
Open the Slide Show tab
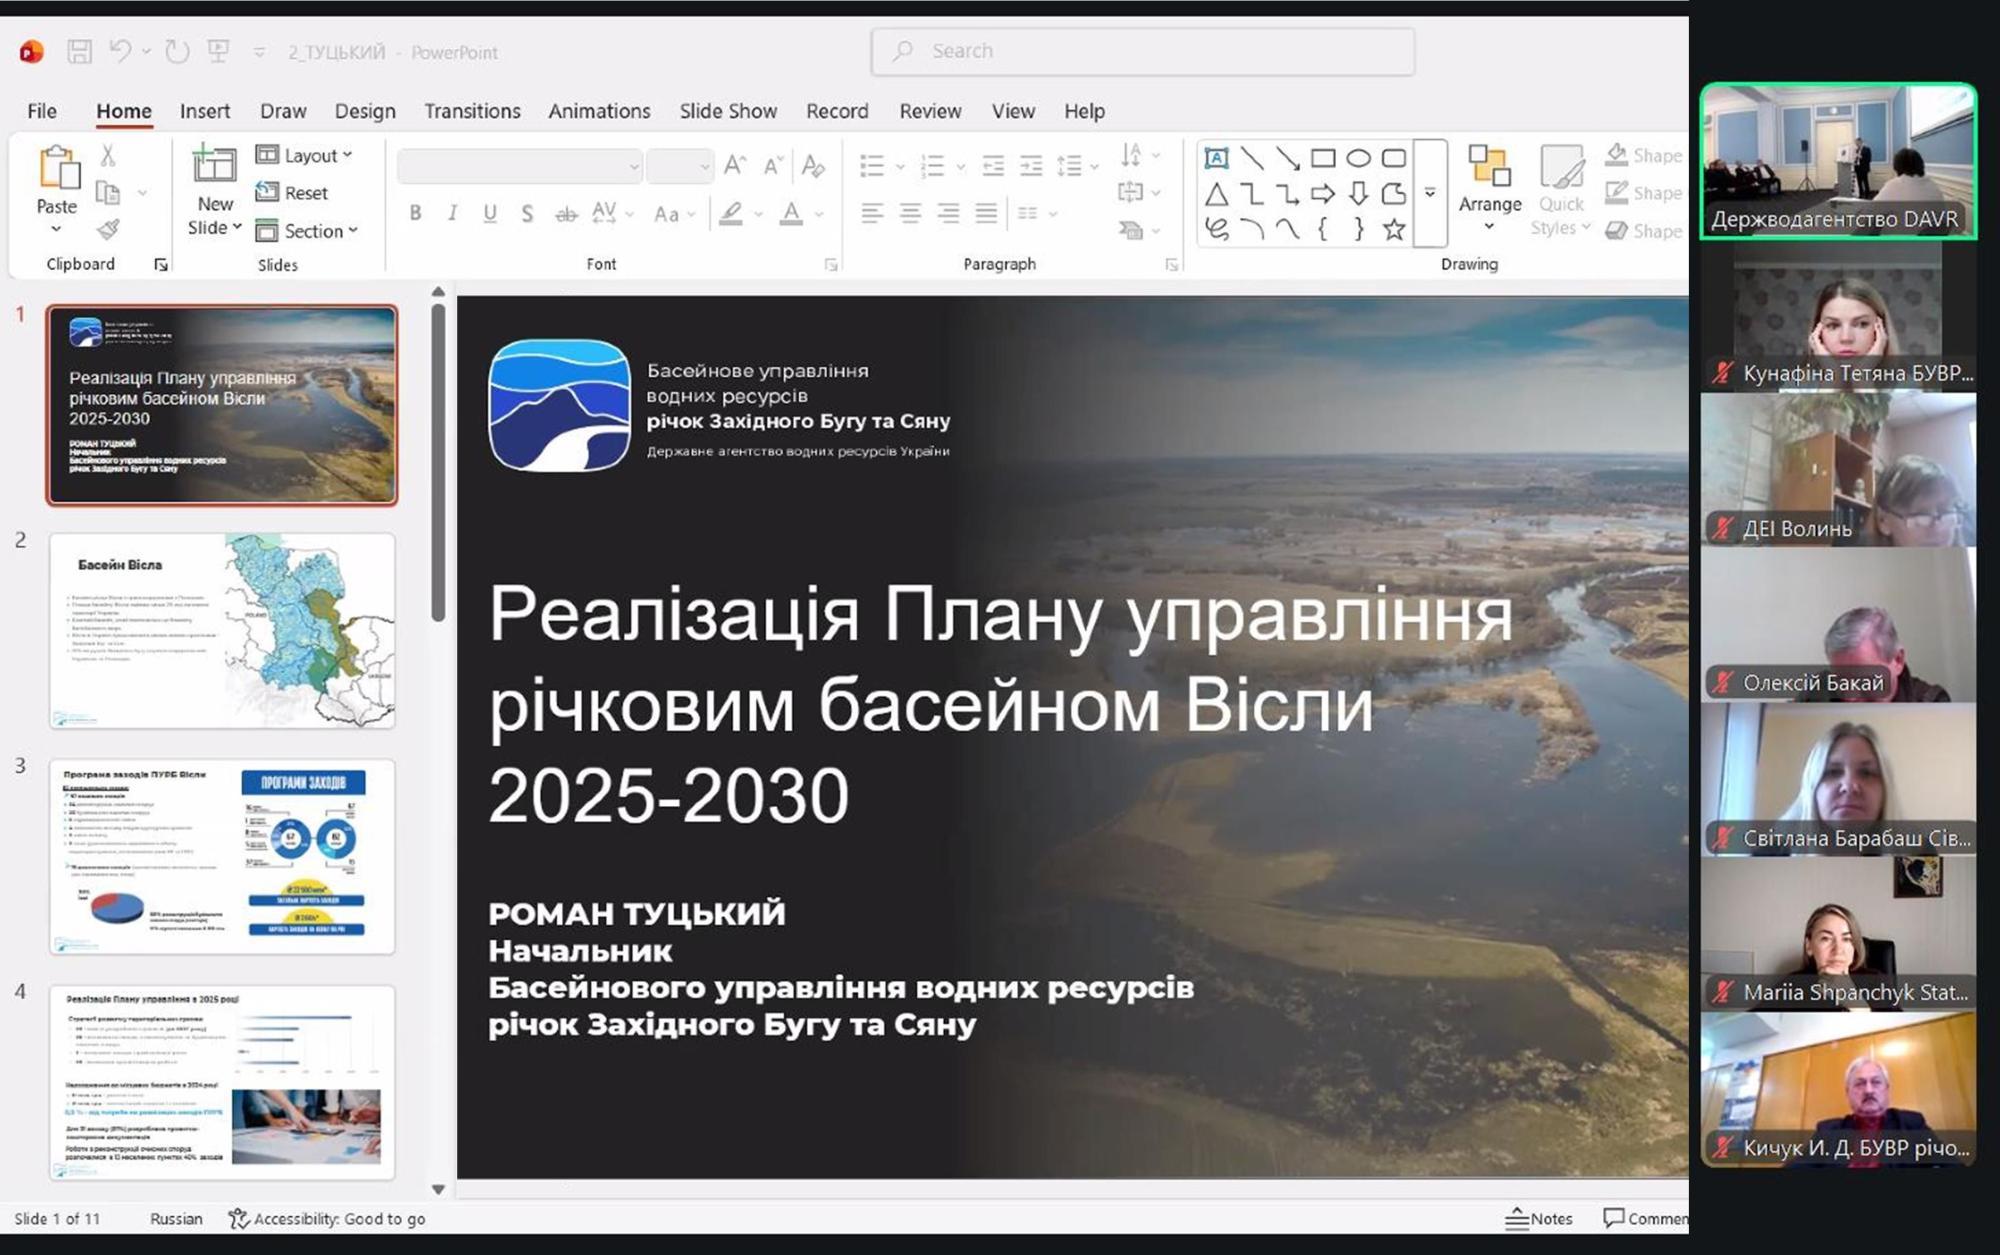[727, 111]
